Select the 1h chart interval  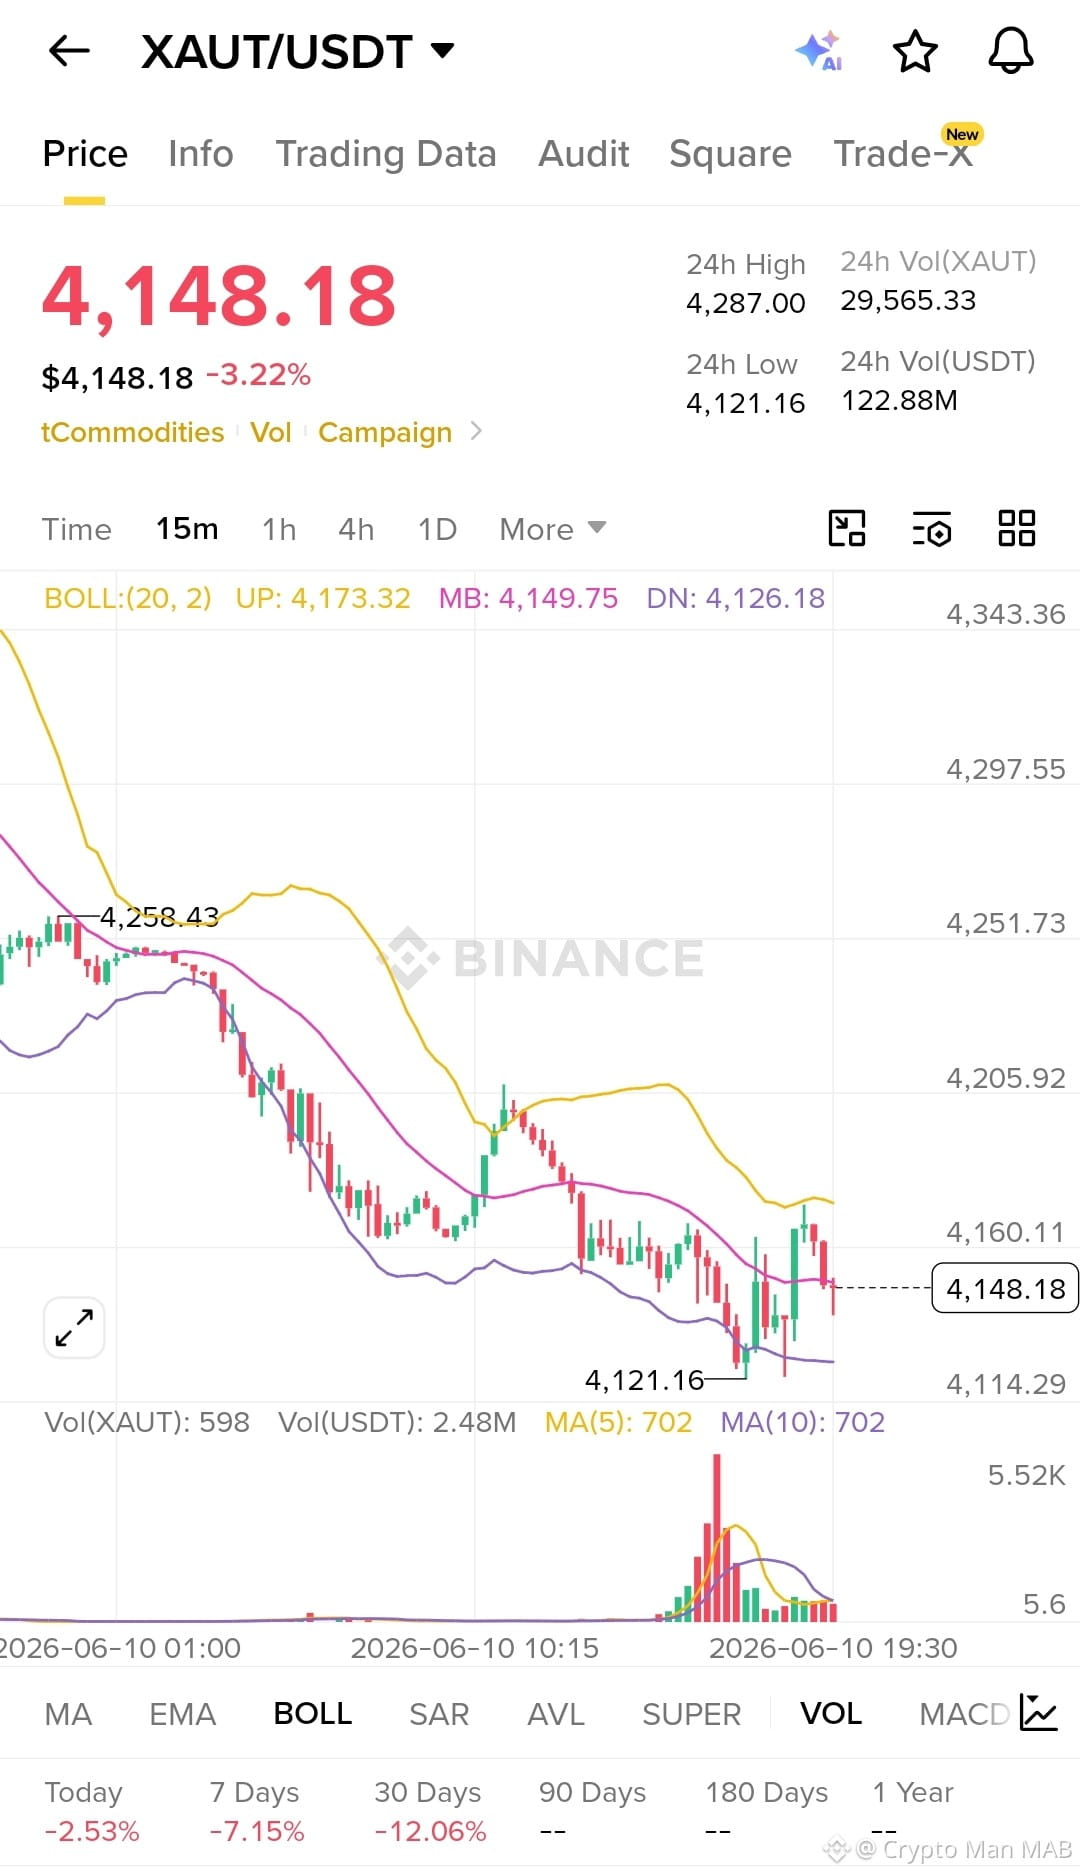point(279,529)
